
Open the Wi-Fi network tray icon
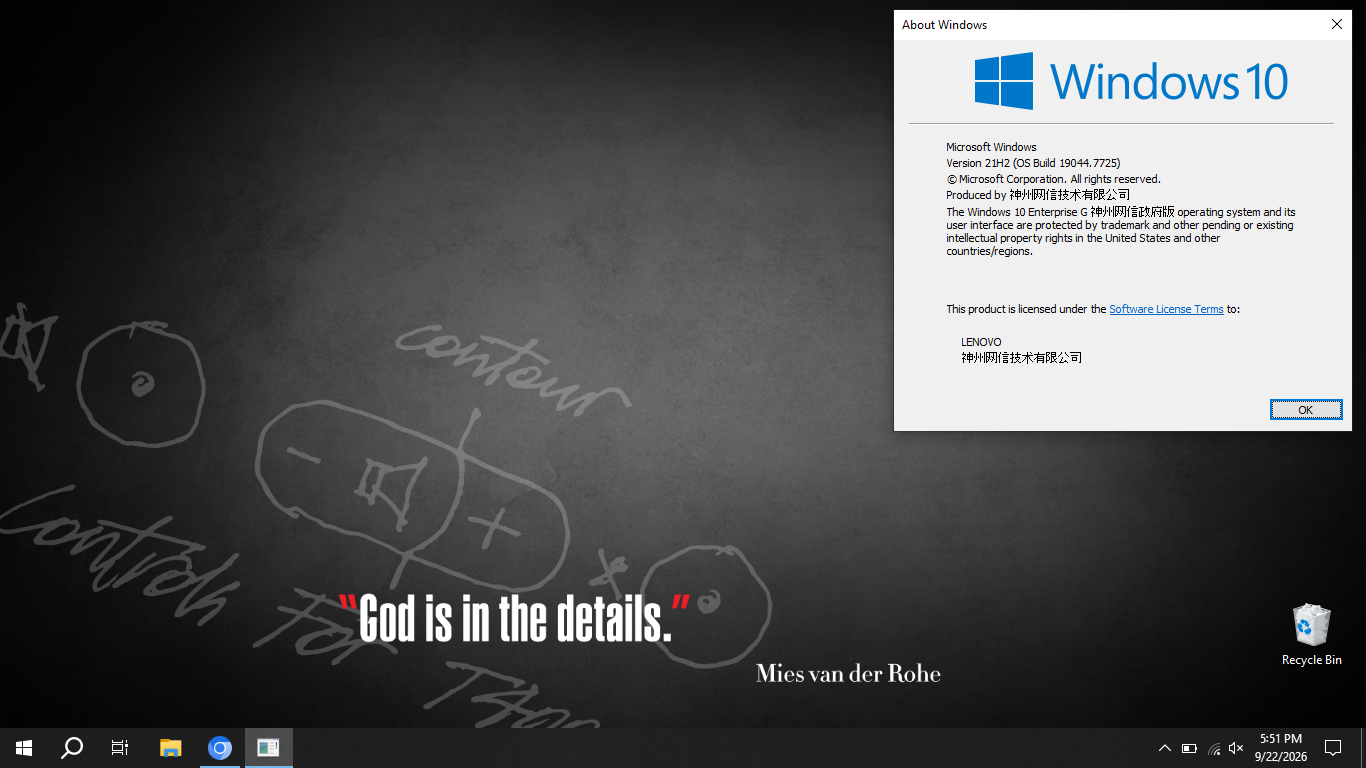point(1213,748)
